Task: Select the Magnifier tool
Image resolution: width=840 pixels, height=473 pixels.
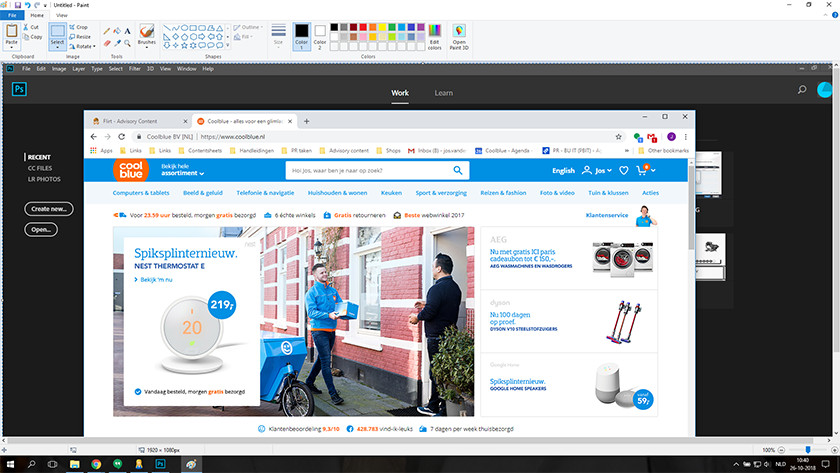Action: tap(127, 43)
